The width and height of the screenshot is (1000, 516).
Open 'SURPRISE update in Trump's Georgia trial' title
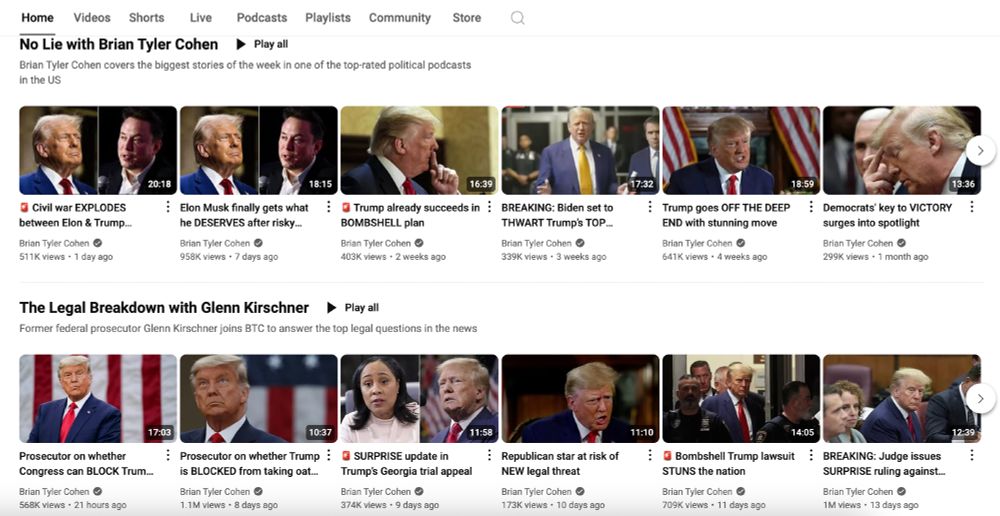tap(406, 464)
